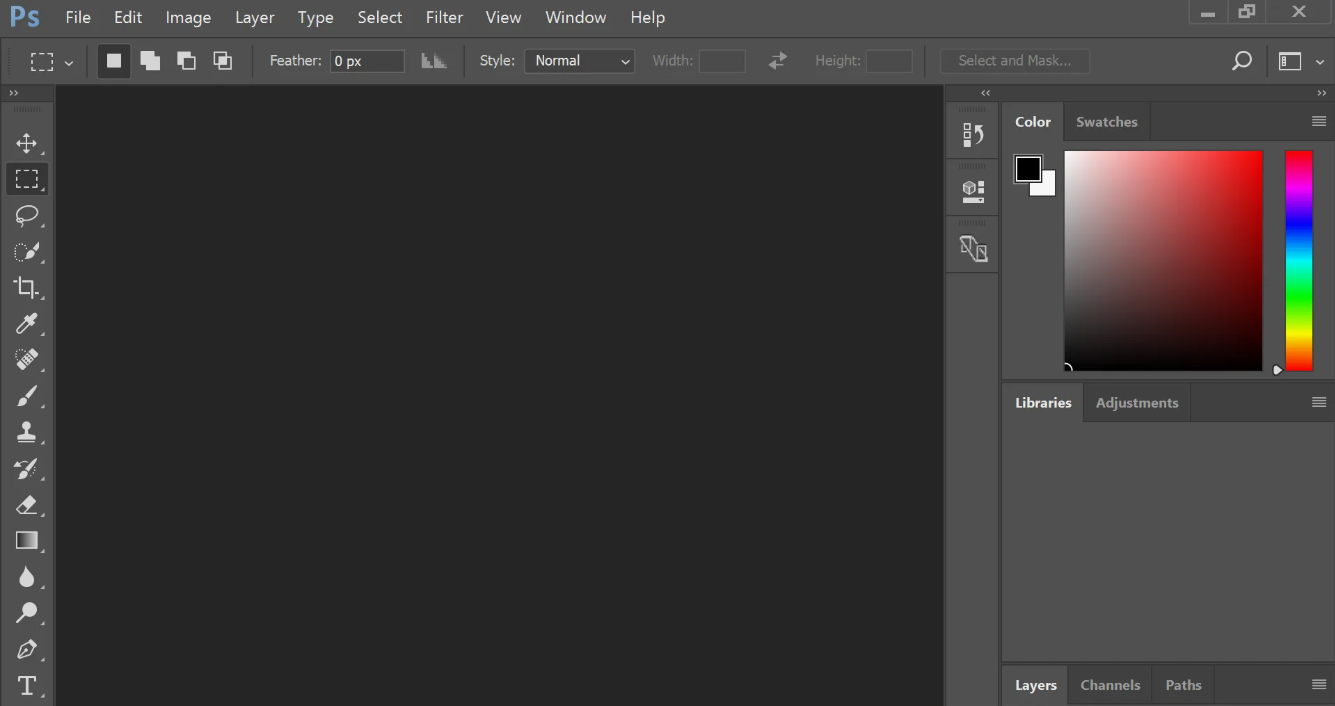Image resolution: width=1335 pixels, height=706 pixels.
Task: Open the Filter menu
Action: (x=444, y=17)
